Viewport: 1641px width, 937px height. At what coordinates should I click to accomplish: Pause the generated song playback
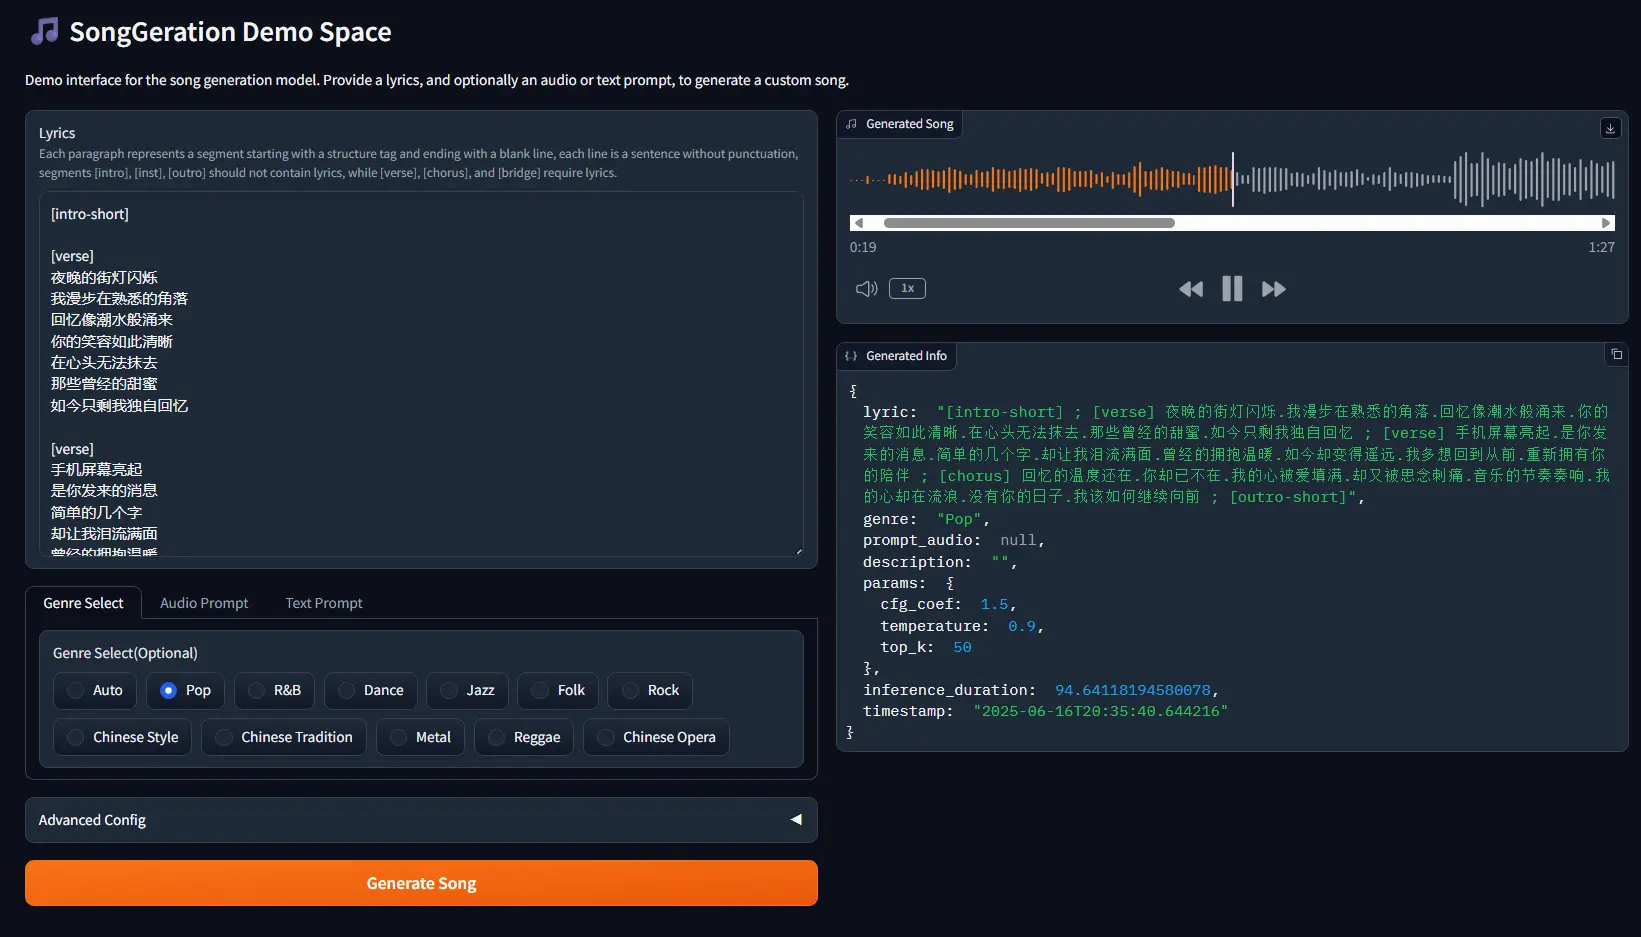1232,289
